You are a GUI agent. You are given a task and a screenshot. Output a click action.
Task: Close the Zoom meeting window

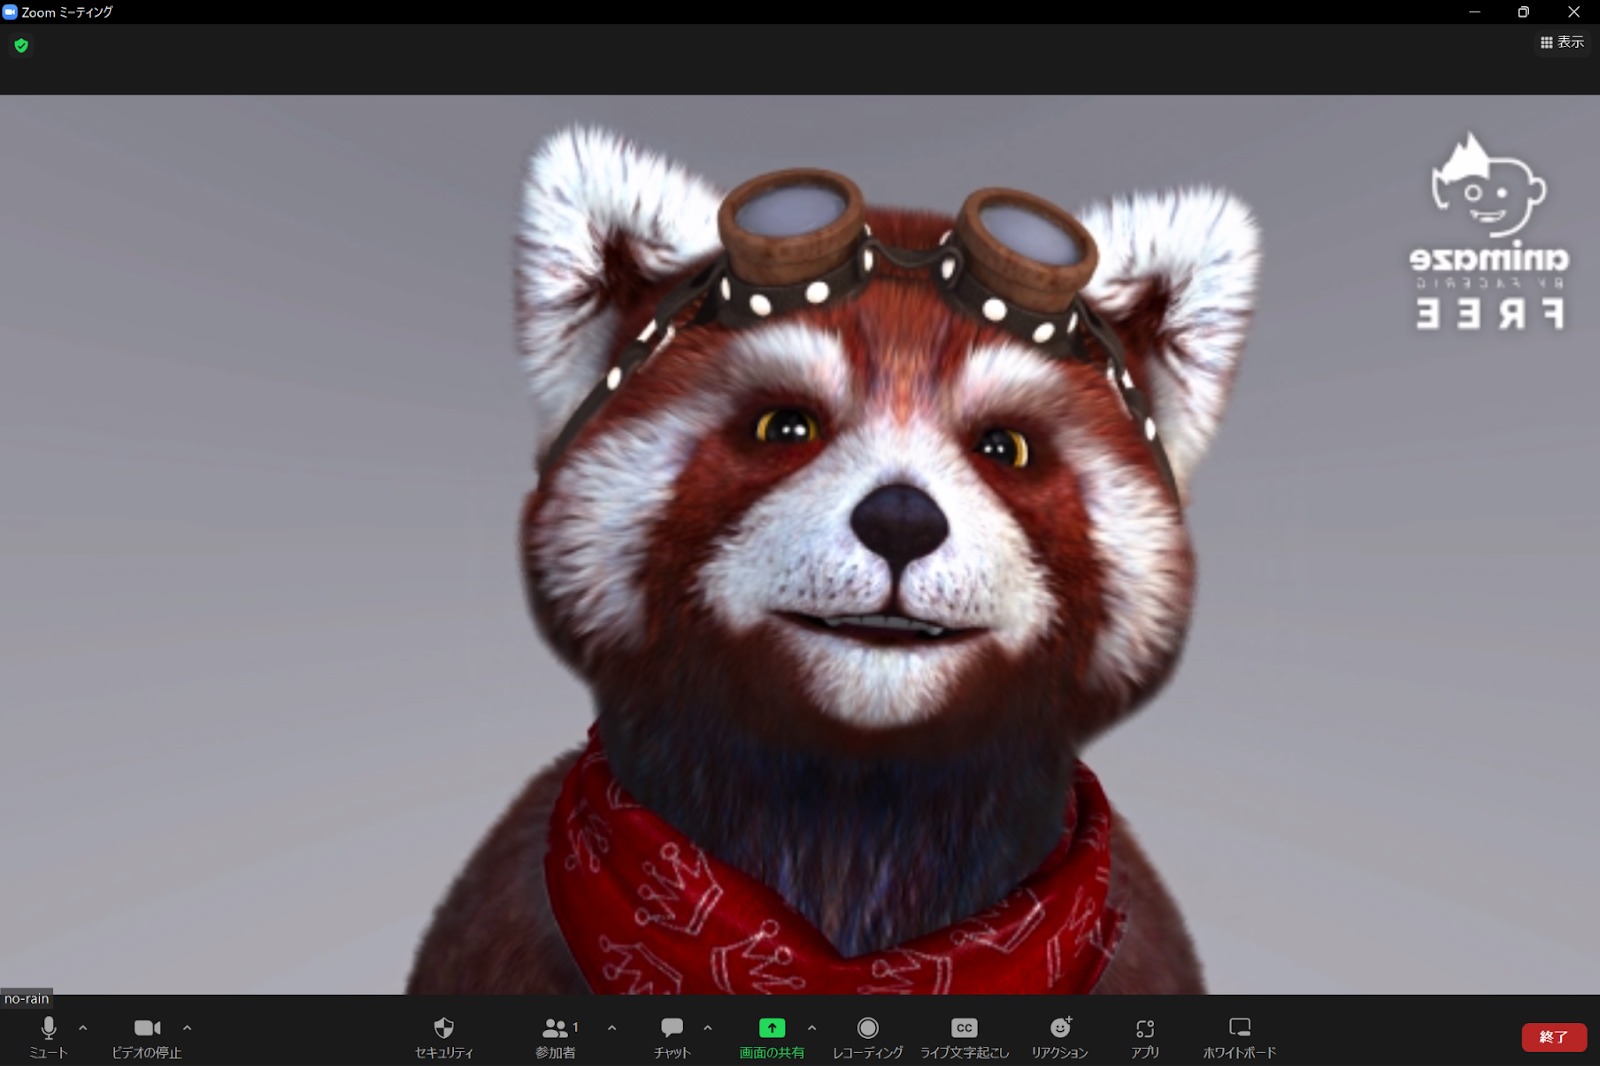click(1573, 12)
